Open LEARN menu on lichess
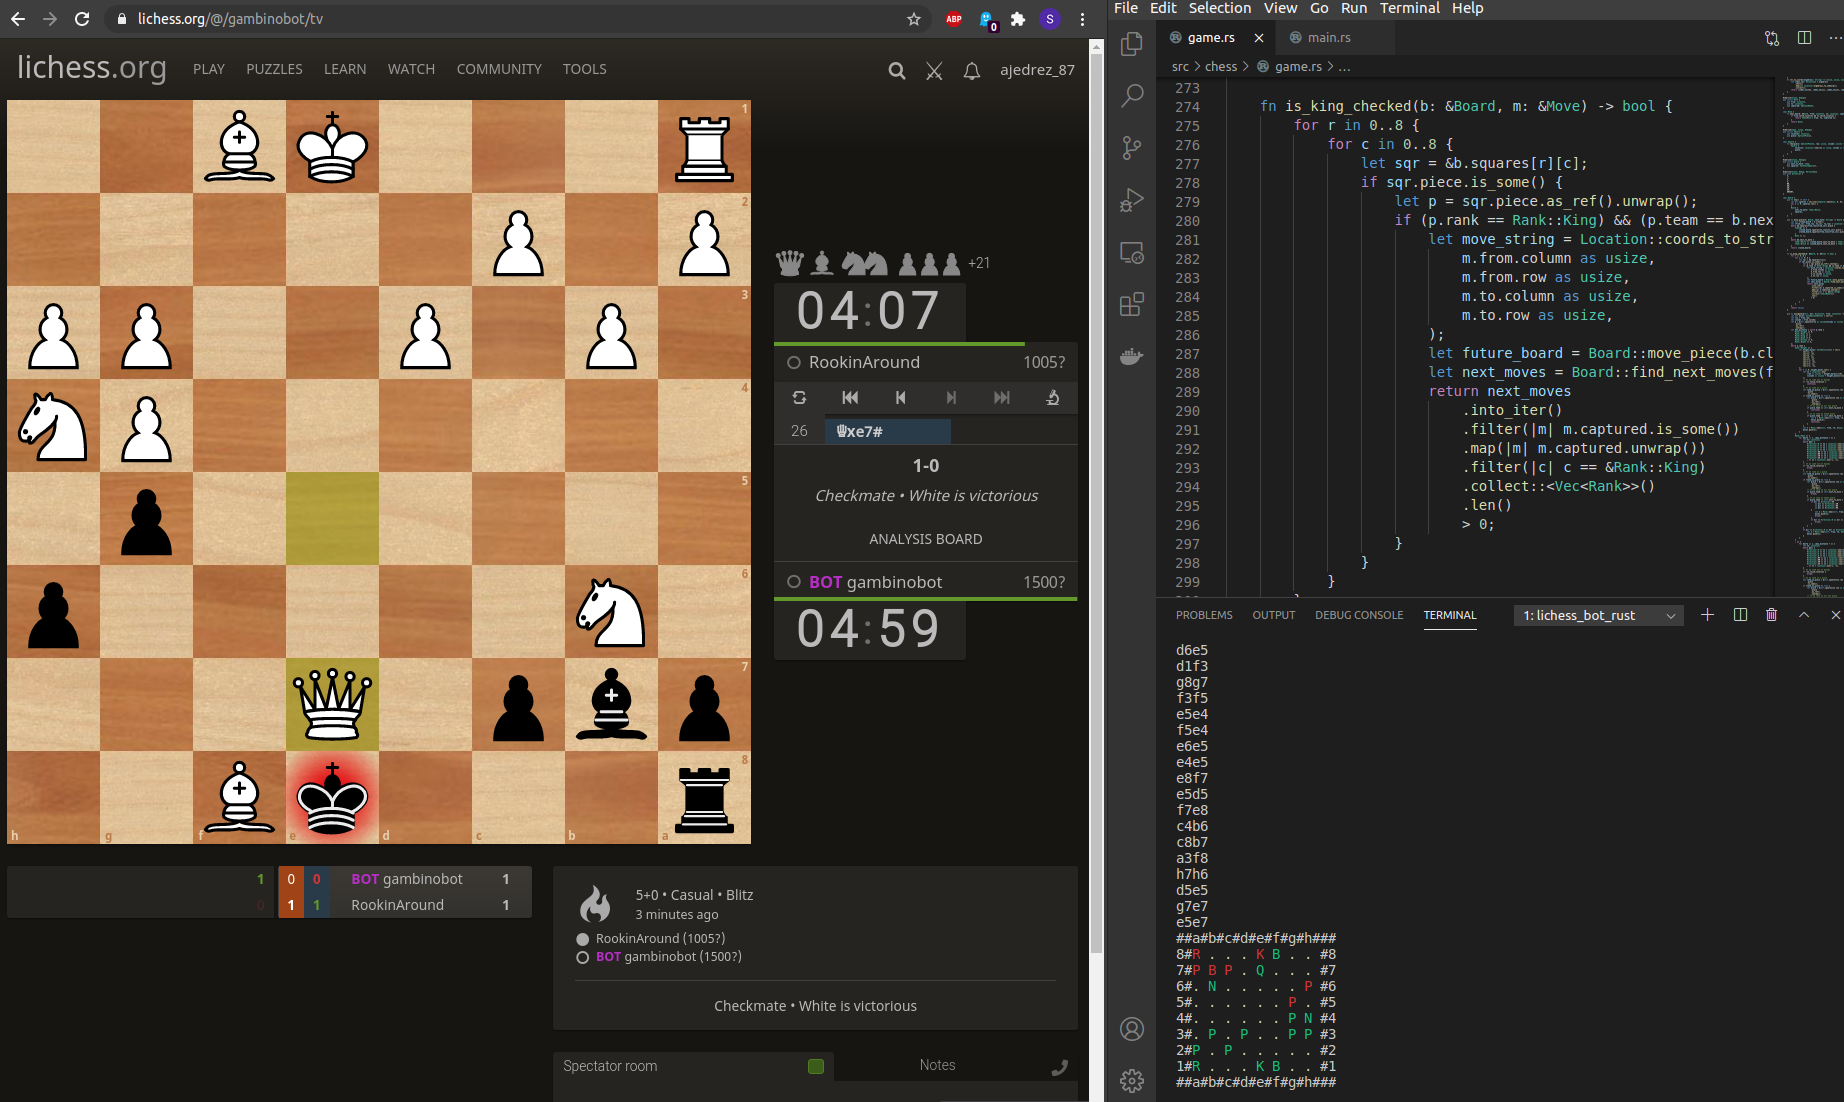Image resolution: width=1844 pixels, height=1102 pixels. (x=345, y=69)
